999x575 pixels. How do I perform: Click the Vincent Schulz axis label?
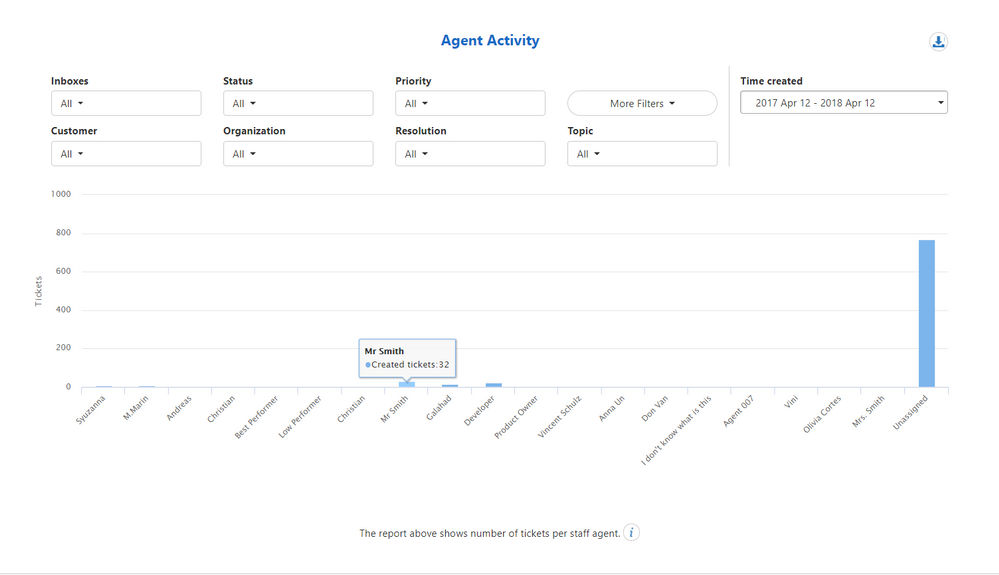[560, 416]
